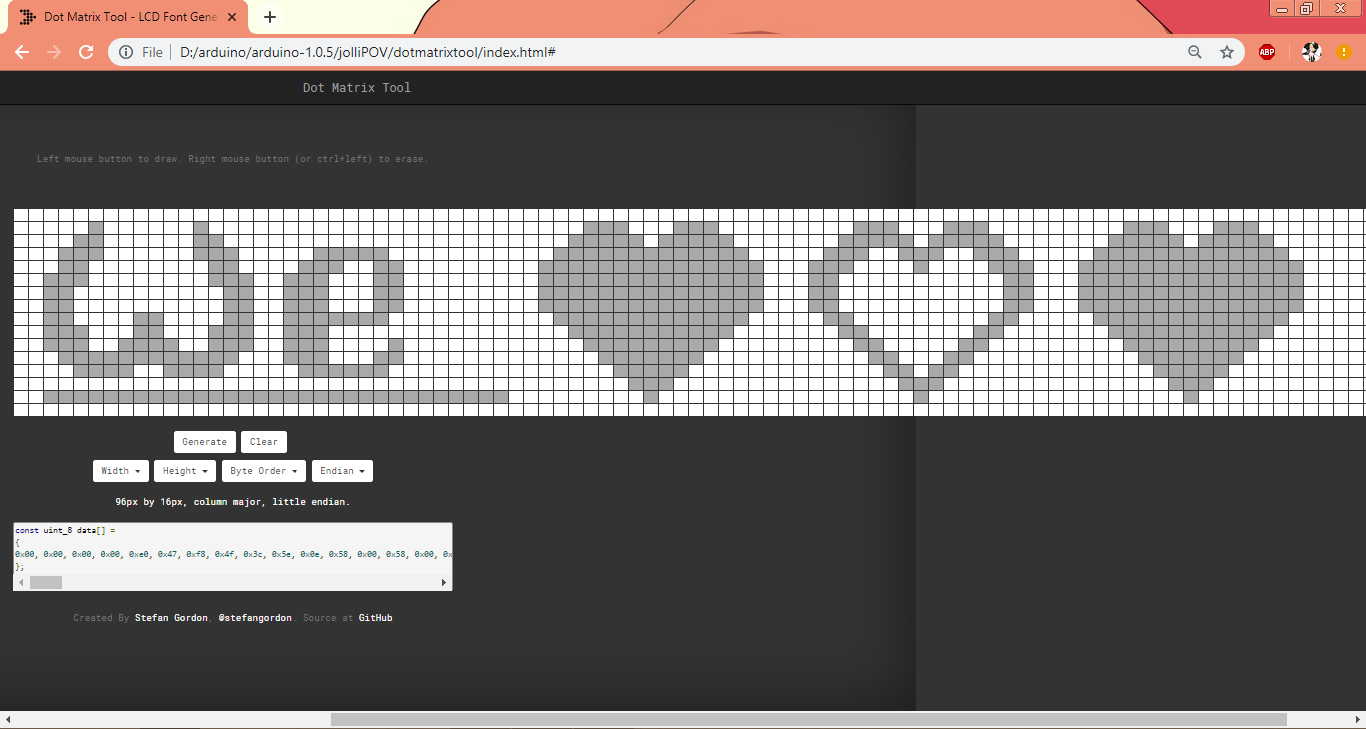The height and width of the screenshot is (729, 1366).
Task: Open the Chrome profile avatar icon
Action: coord(1311,51)
